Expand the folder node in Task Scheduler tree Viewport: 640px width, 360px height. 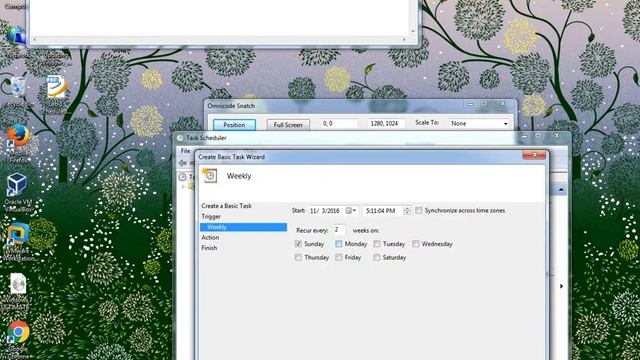pos(183,187)
